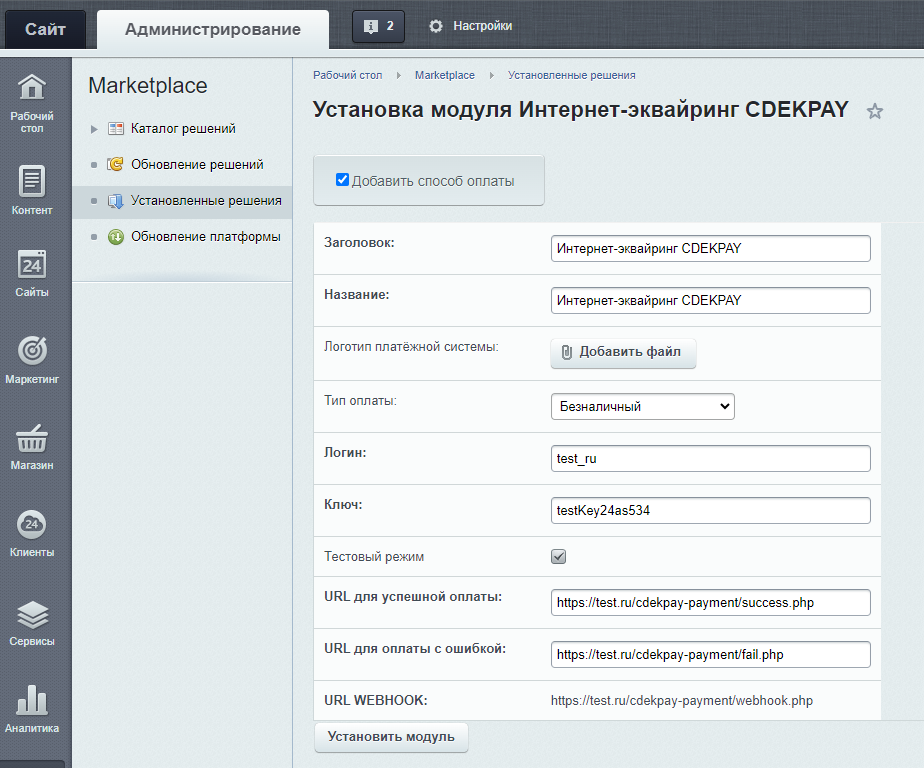924x768 pixels.
Task: Open the Рабочий стол sidebar section
Action: (32, 104)
